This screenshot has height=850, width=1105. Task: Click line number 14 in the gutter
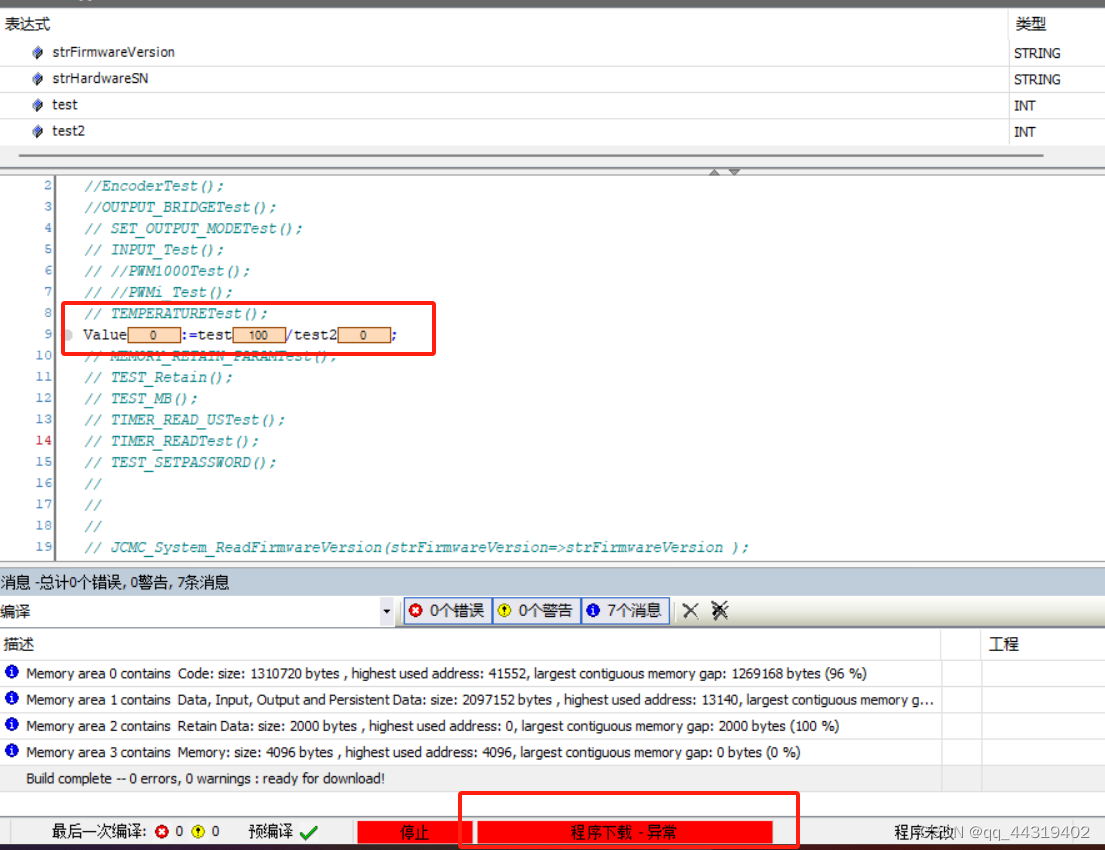pyautogui.click(x=44, y=441)
